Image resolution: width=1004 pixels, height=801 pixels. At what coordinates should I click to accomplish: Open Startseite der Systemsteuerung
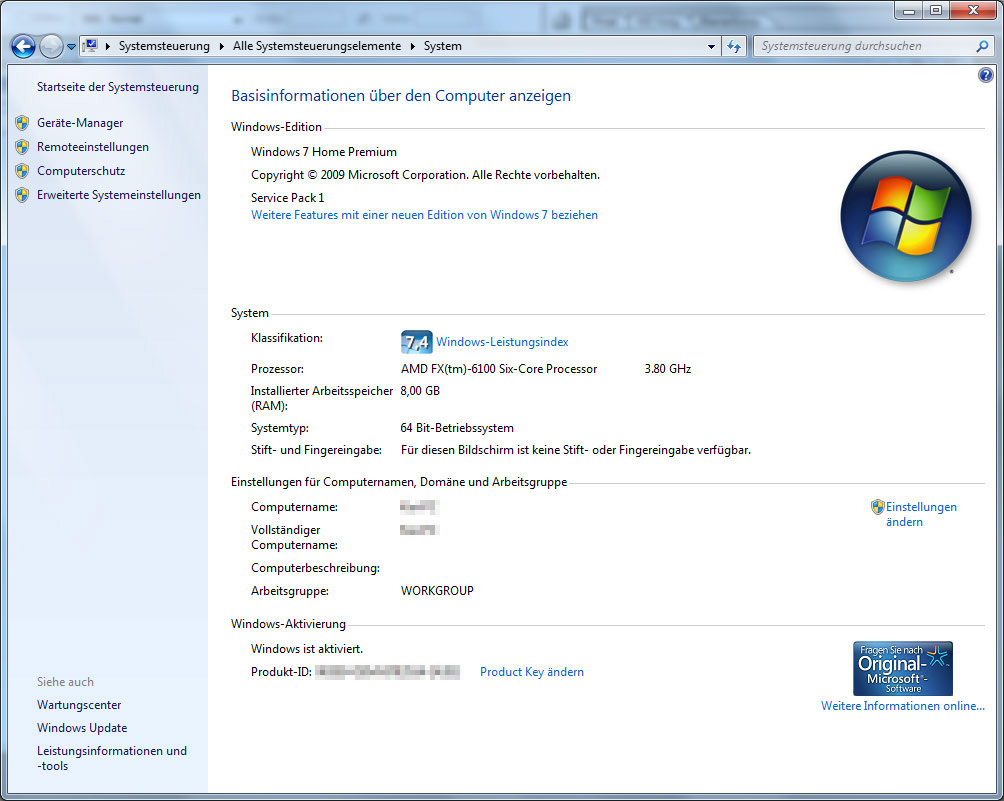click(x=118, y=87)
